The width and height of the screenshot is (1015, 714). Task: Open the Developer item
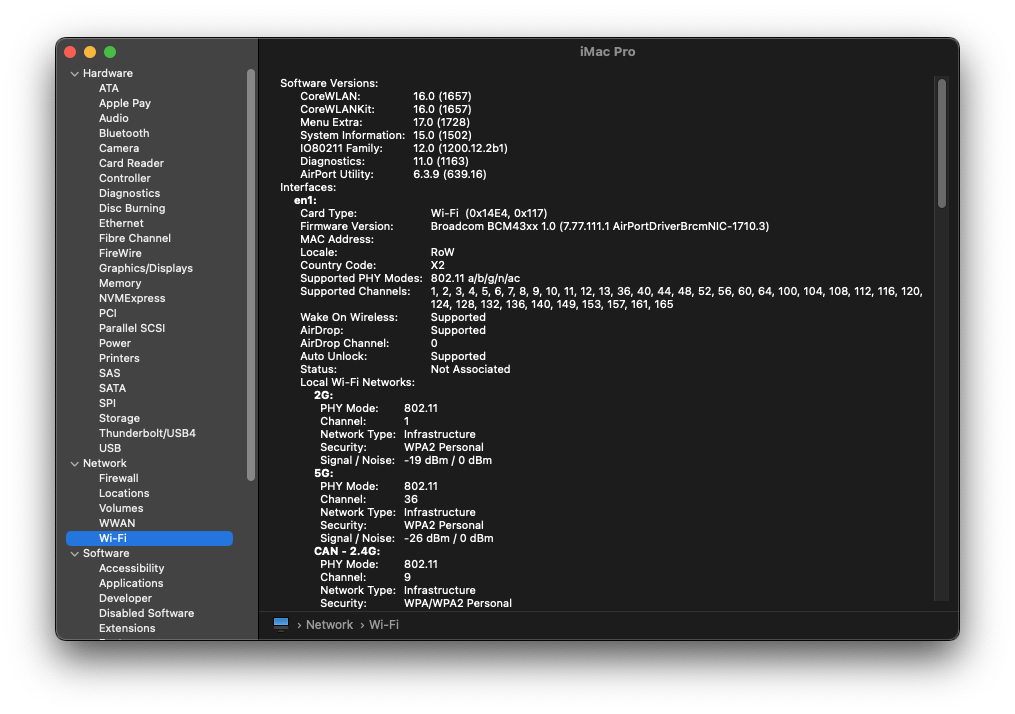tap(125, 598)
